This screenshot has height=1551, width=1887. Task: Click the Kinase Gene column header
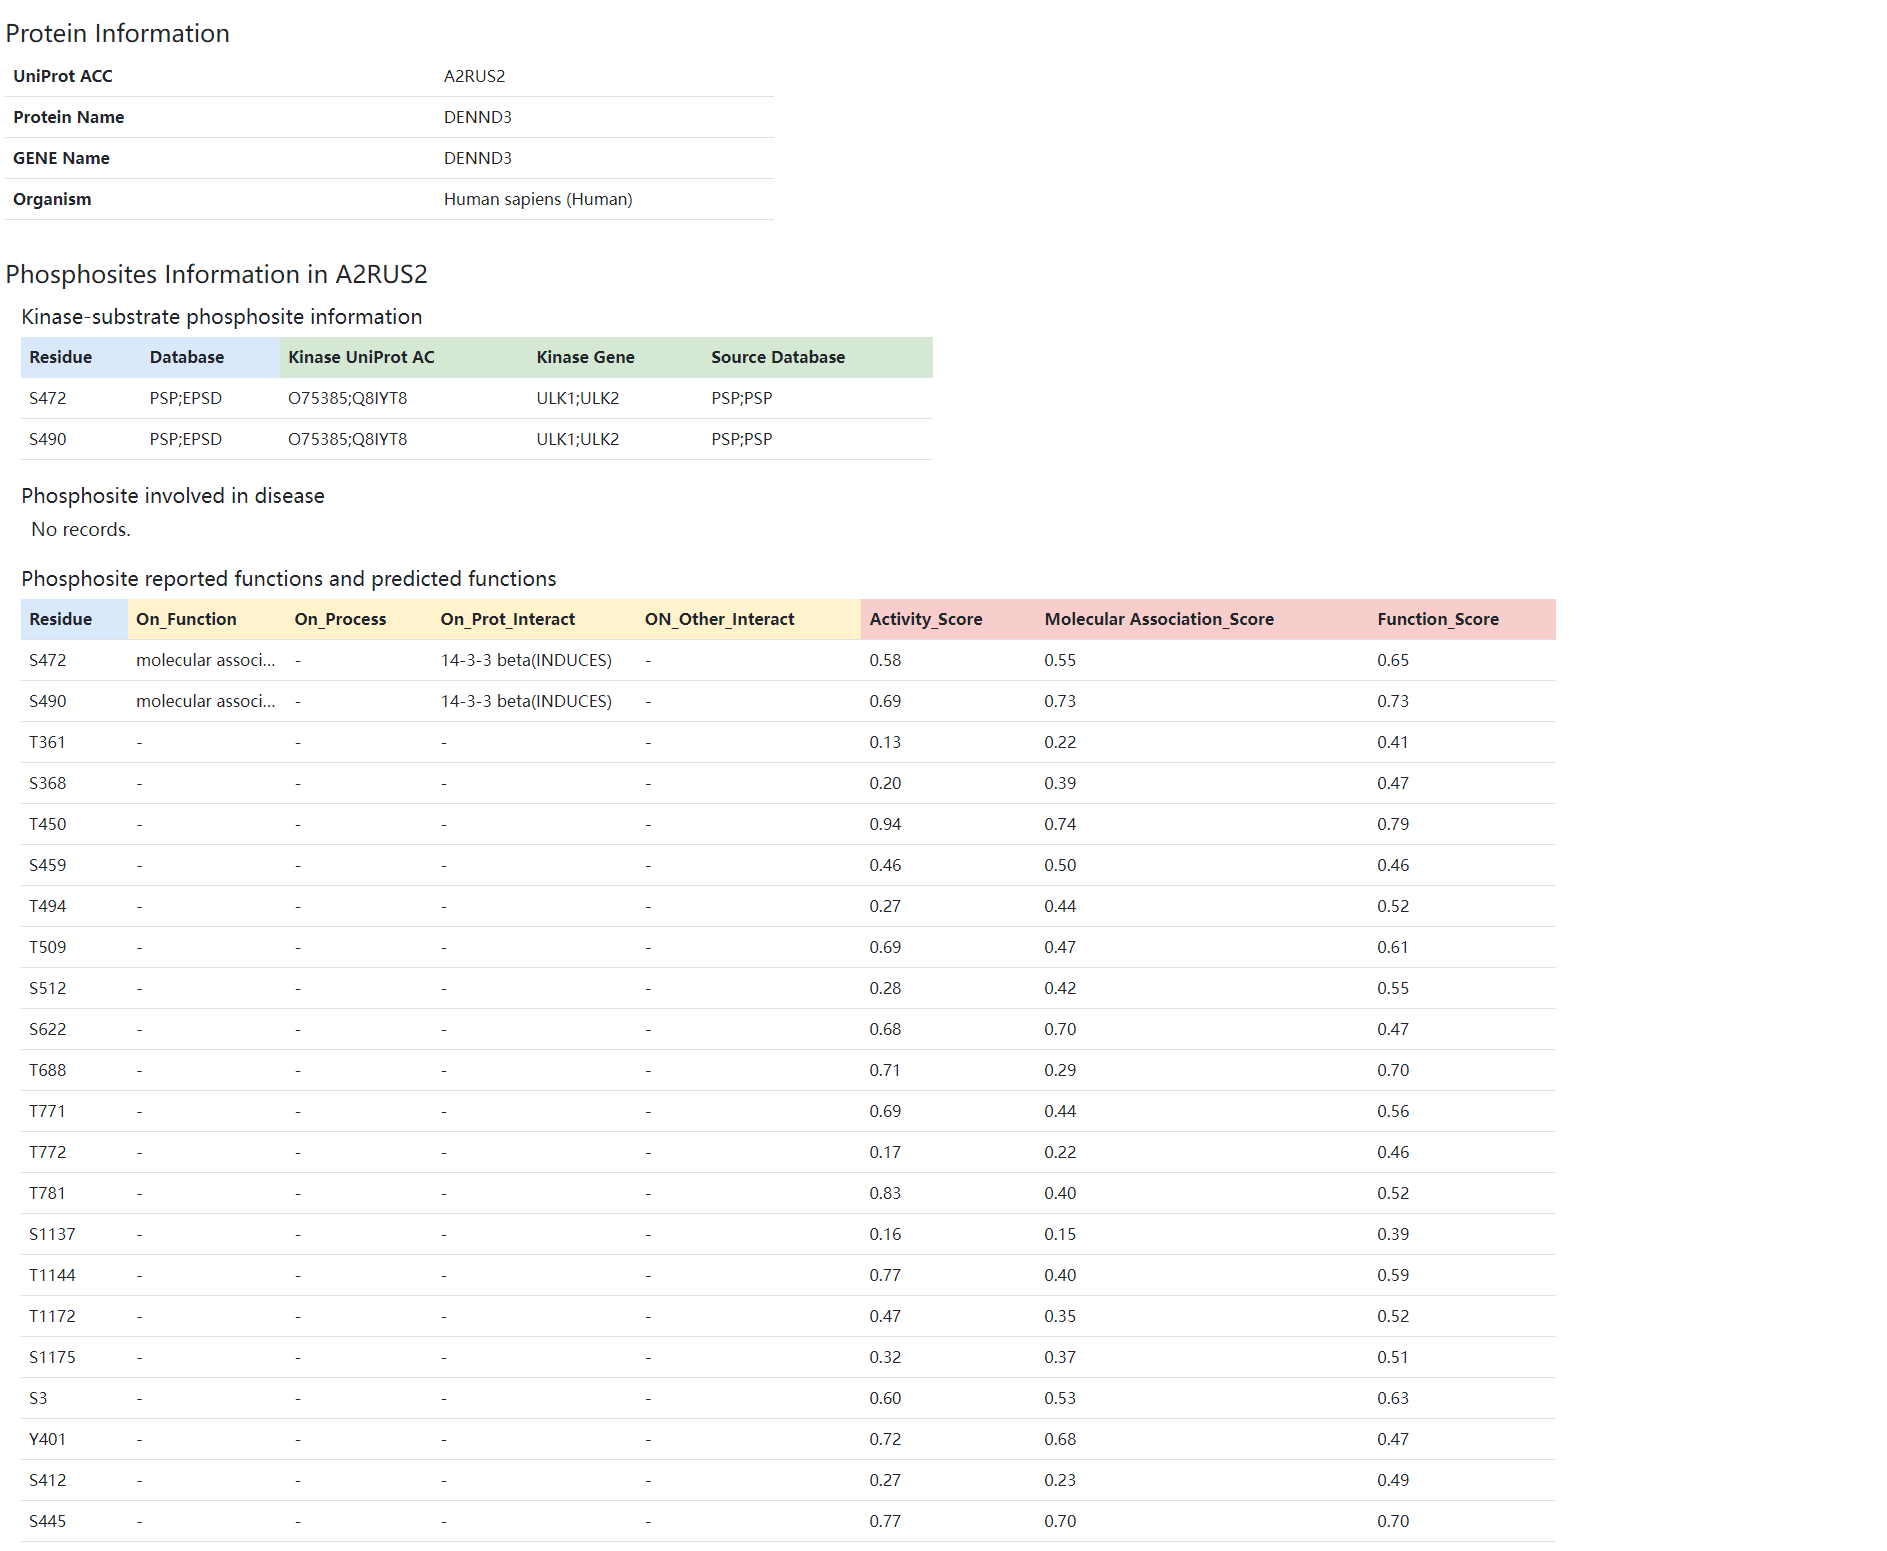pyautogui.click(x=585, y=357)
